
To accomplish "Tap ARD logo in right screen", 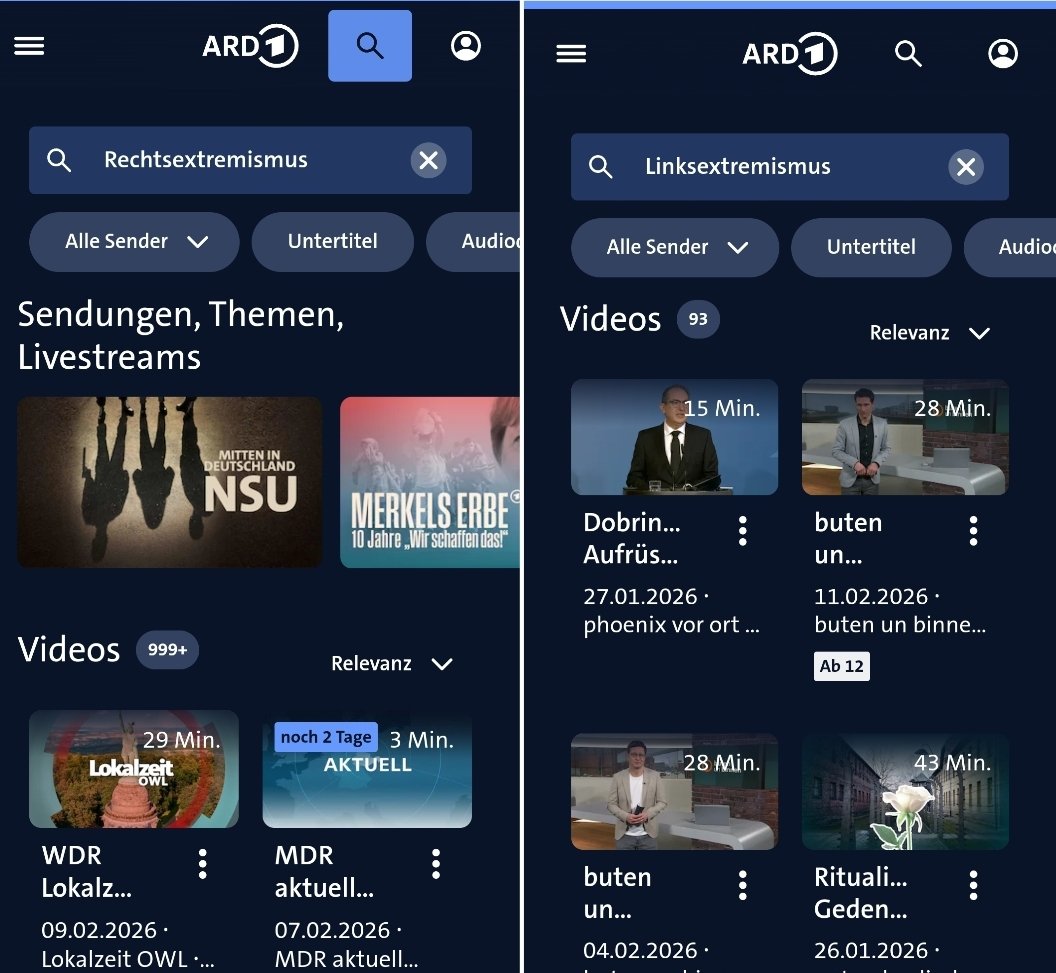I will 789,53.
